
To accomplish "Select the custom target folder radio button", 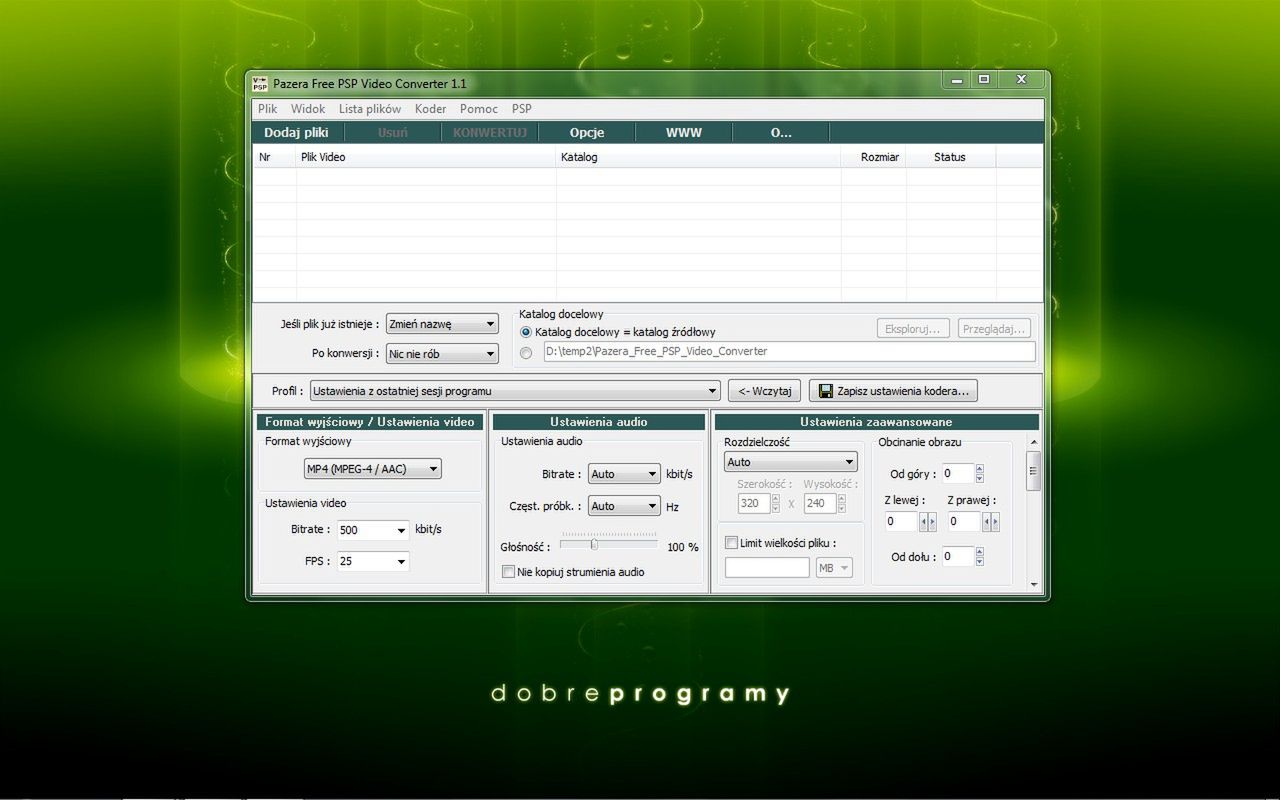I will point(526,352).
